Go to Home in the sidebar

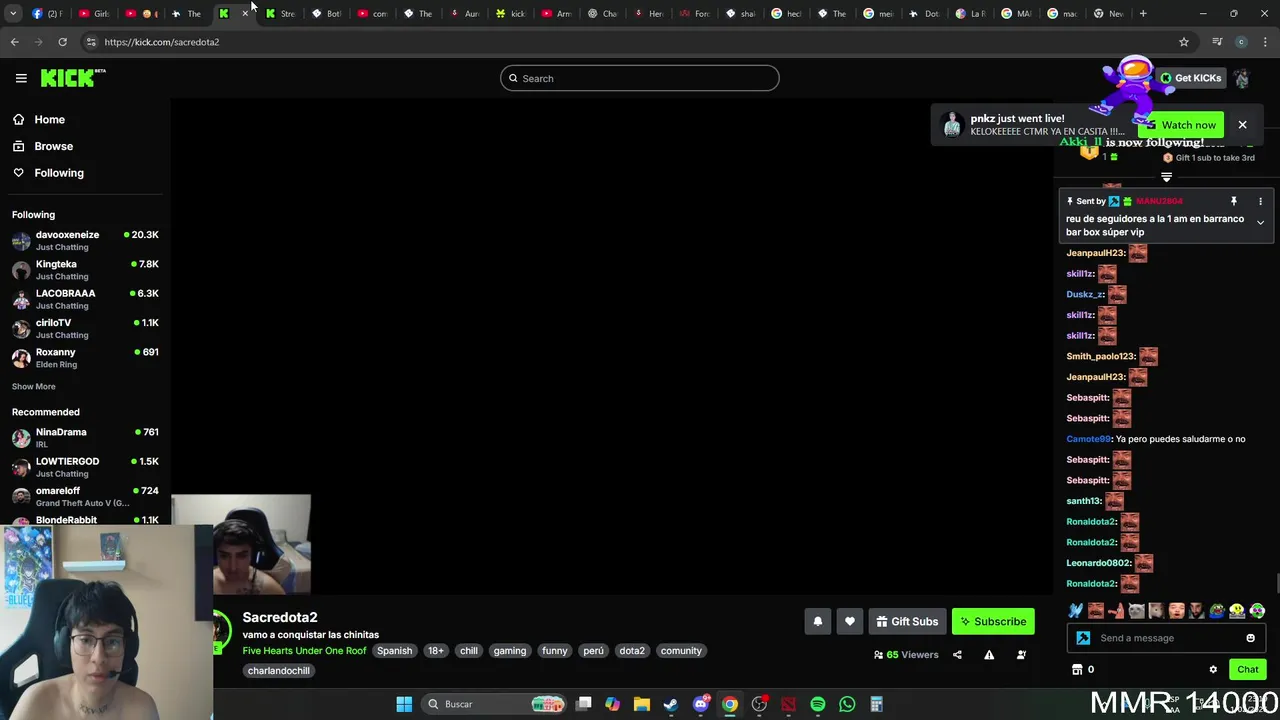(49, 119)
